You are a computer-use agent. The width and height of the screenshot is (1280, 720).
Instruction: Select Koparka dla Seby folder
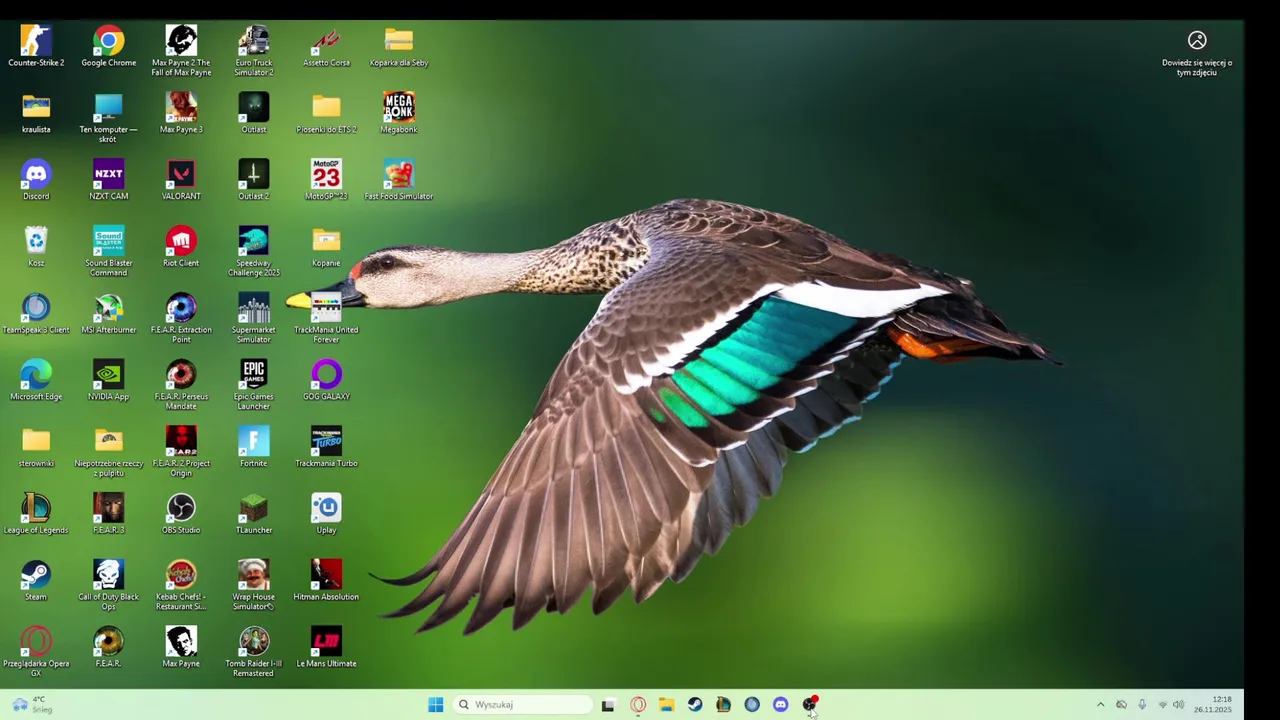click(399, 47)
